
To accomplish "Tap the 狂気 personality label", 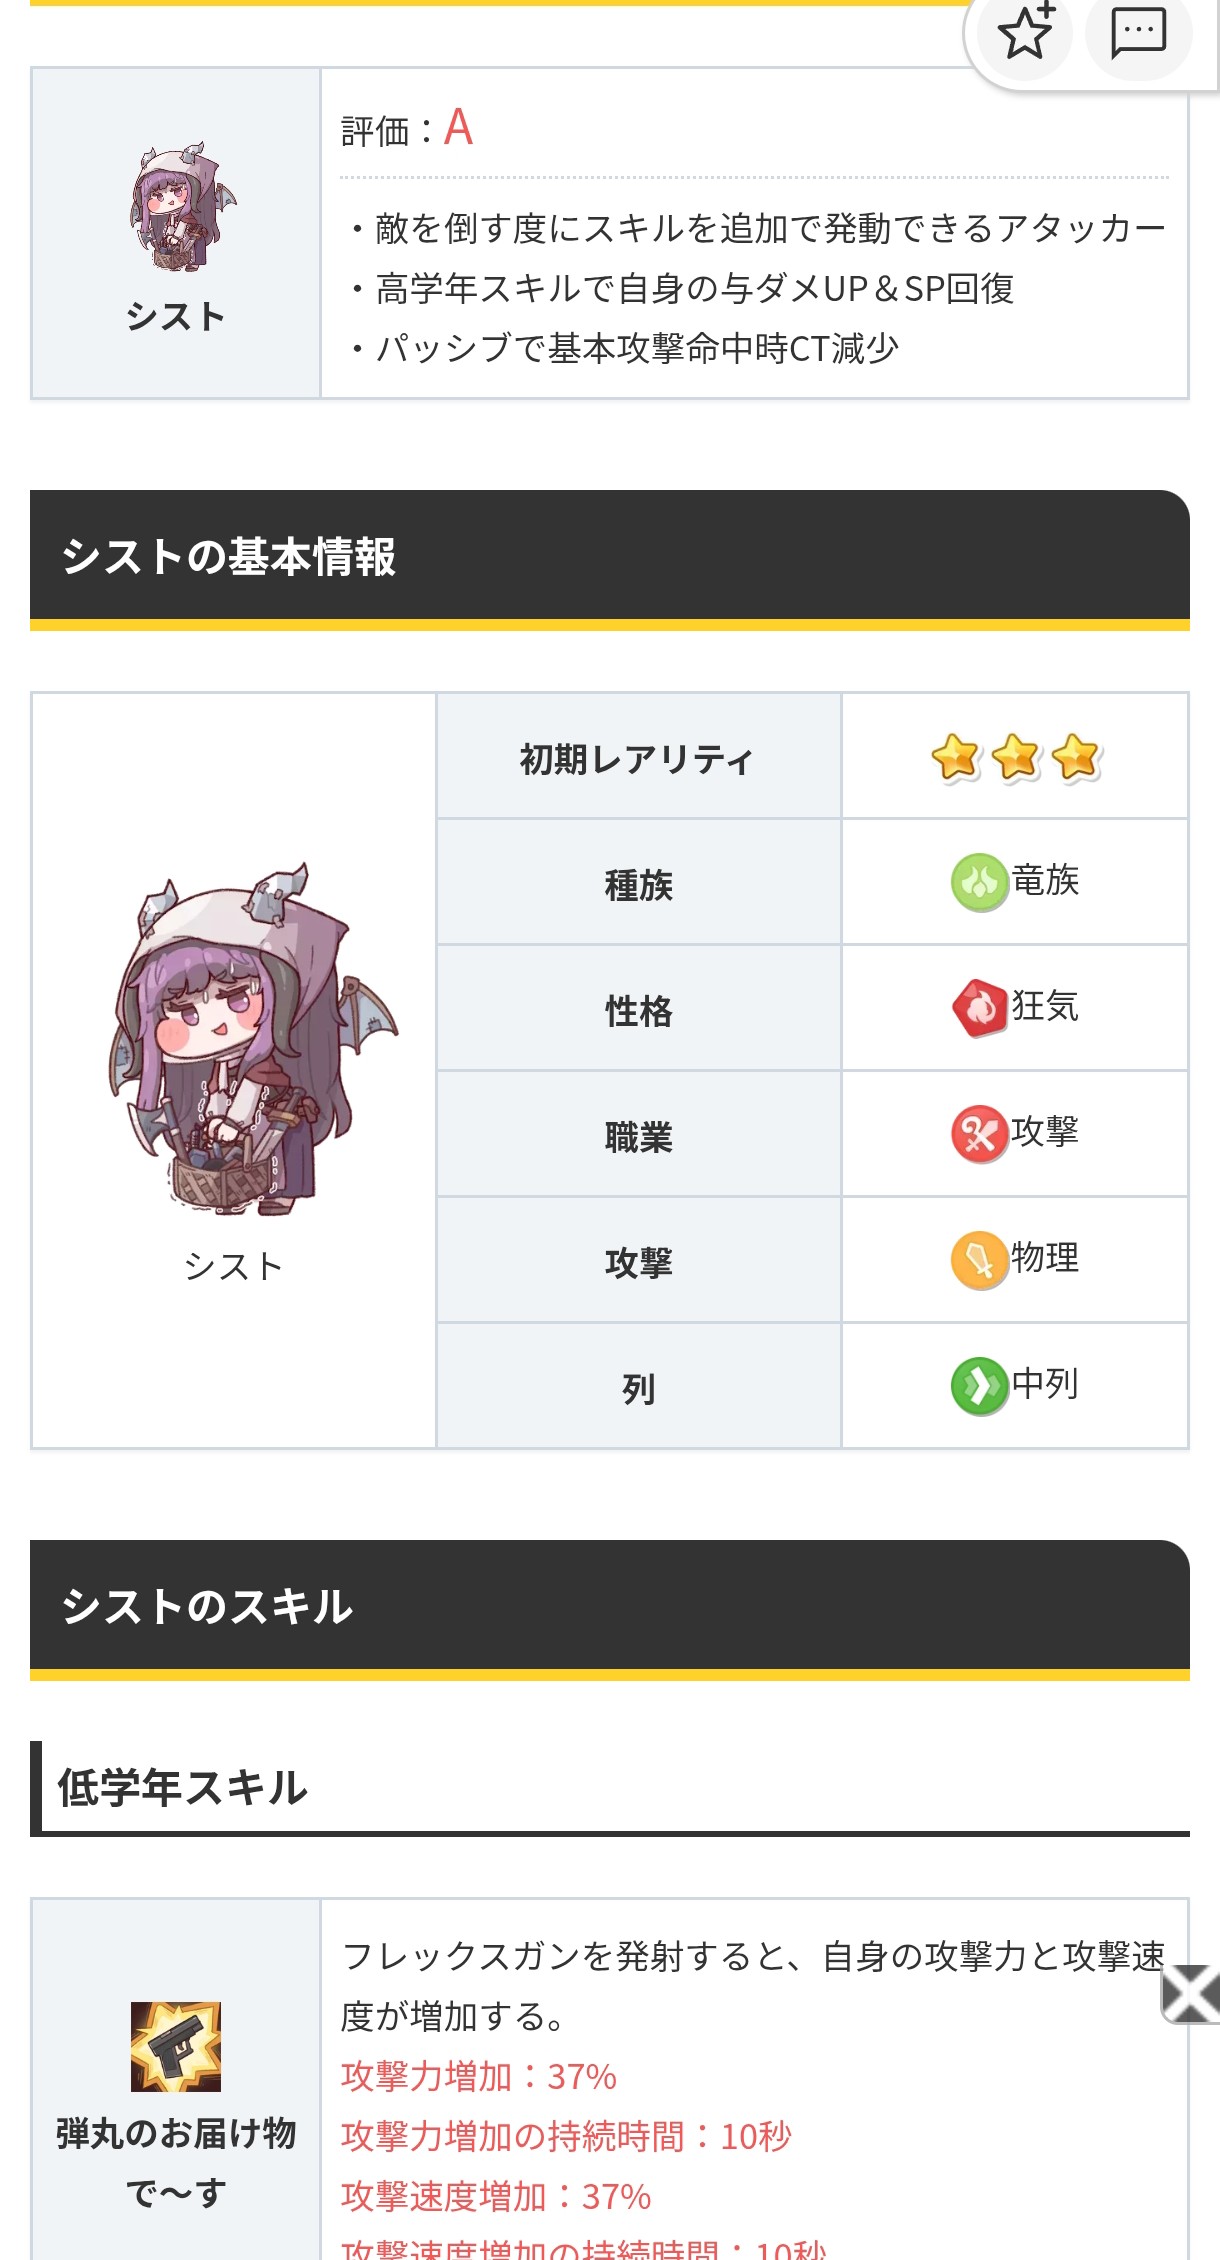I will (1046, 1007).
